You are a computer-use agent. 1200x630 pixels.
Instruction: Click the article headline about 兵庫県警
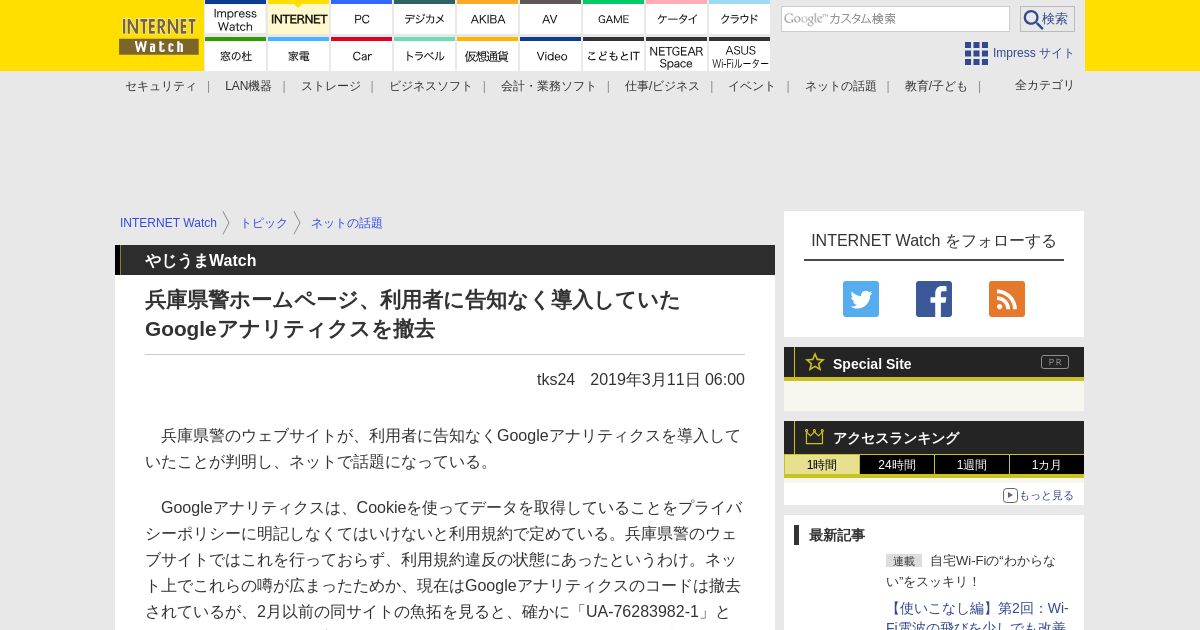412,314
